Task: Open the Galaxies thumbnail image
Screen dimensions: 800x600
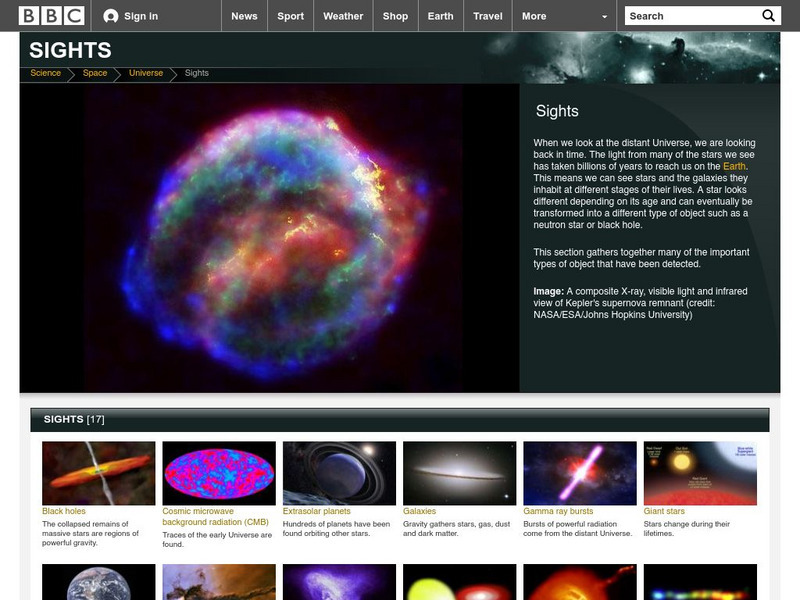Action: pos(460,473)
